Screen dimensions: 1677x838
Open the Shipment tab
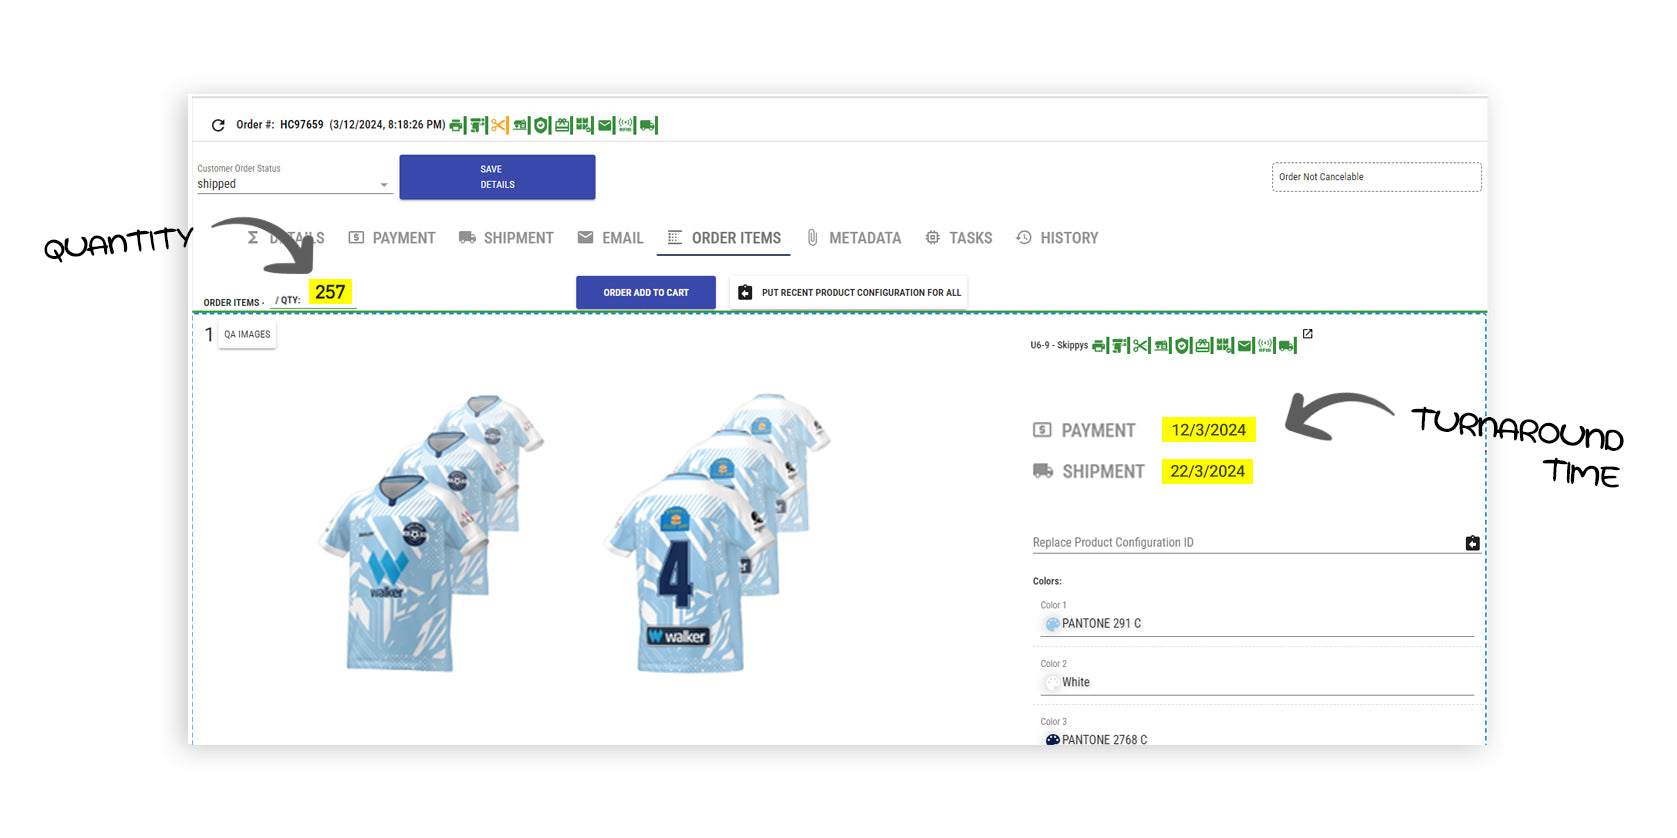(506, 238)
